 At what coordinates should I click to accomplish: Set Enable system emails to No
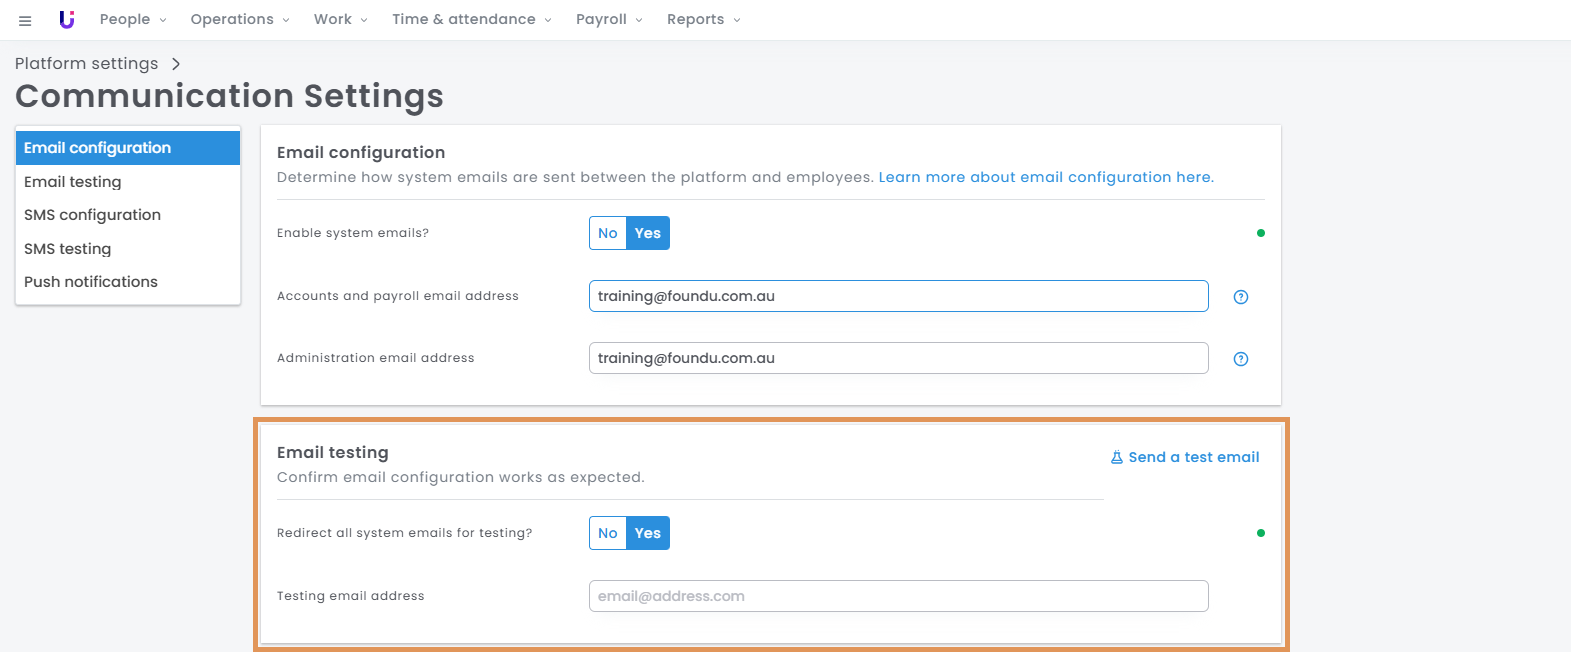(607, 233)
